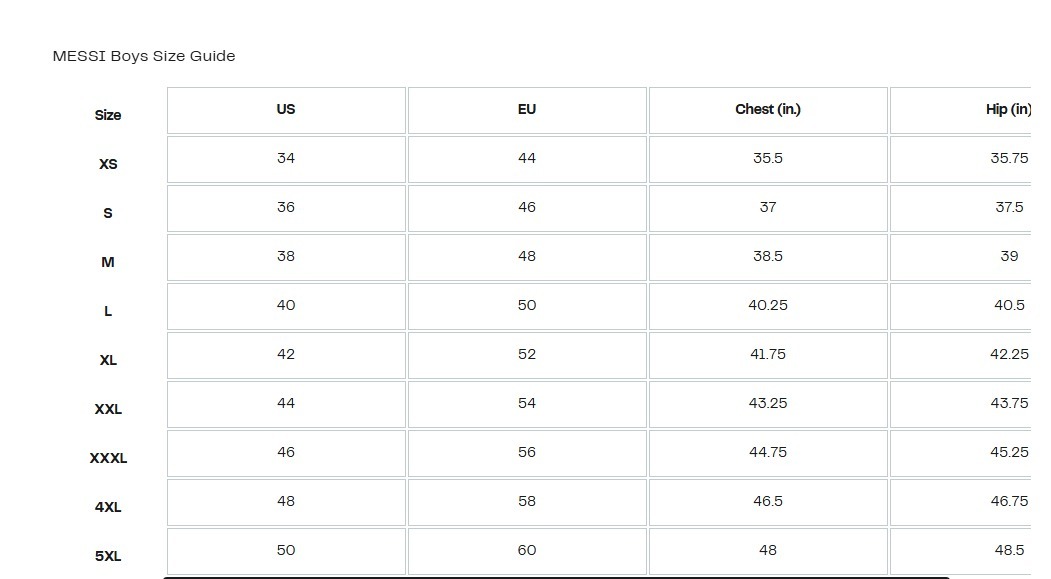This screenshot has width=1051, height=579.
Task: Click the Chest (in.) column header
Action: [x=768, y=109]
